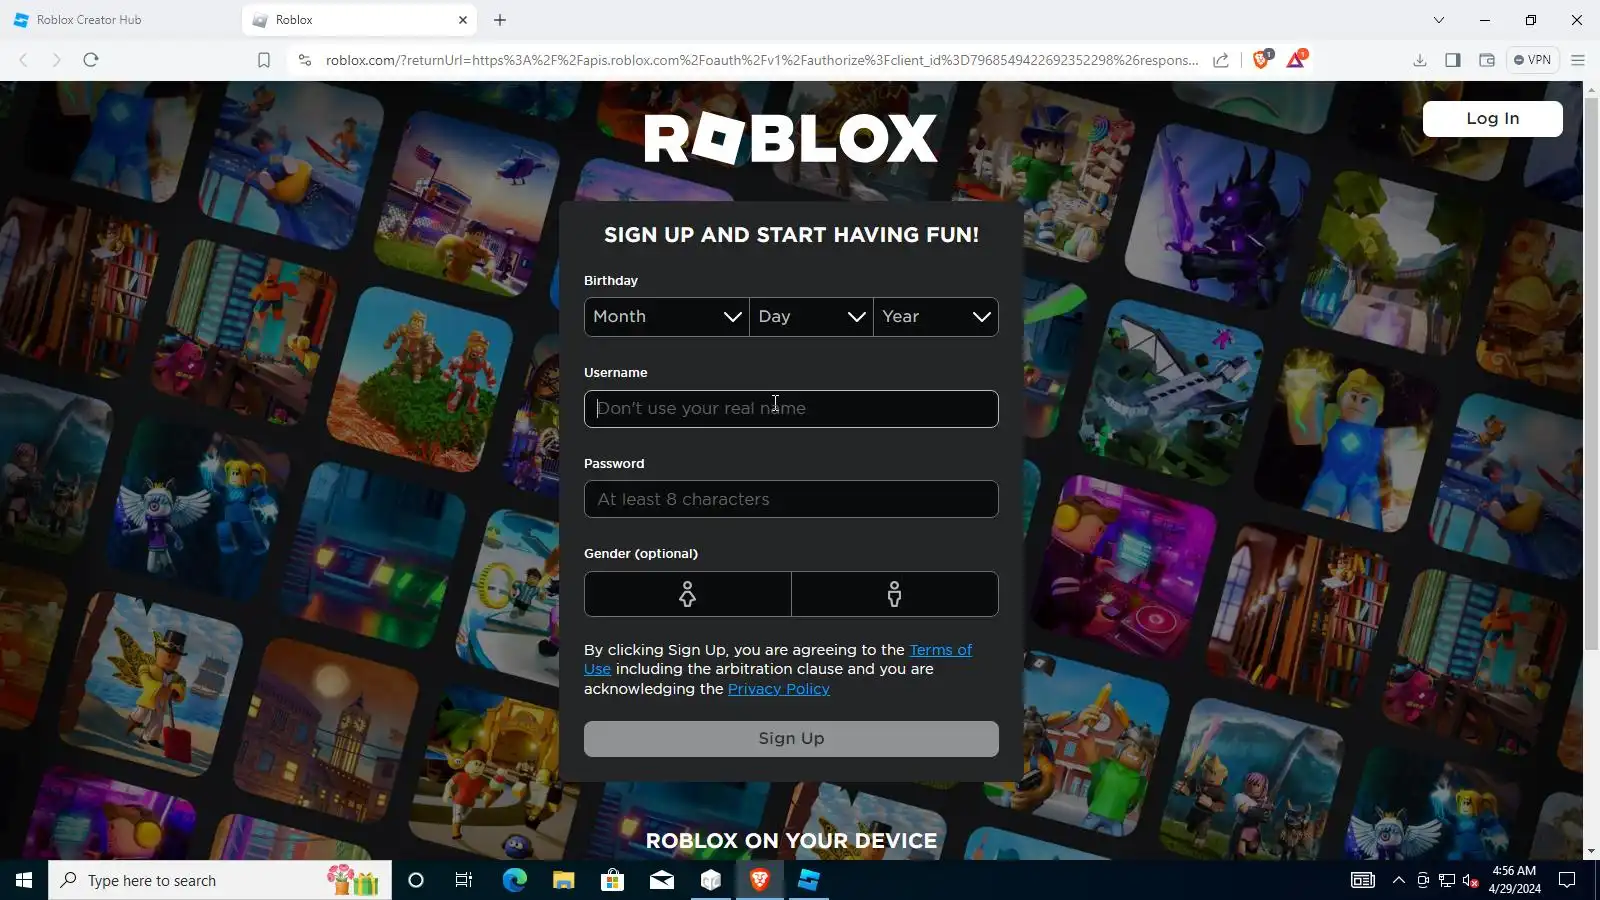
Task: Open Microsoft Store from the taskbar
Action: (612, 880)
